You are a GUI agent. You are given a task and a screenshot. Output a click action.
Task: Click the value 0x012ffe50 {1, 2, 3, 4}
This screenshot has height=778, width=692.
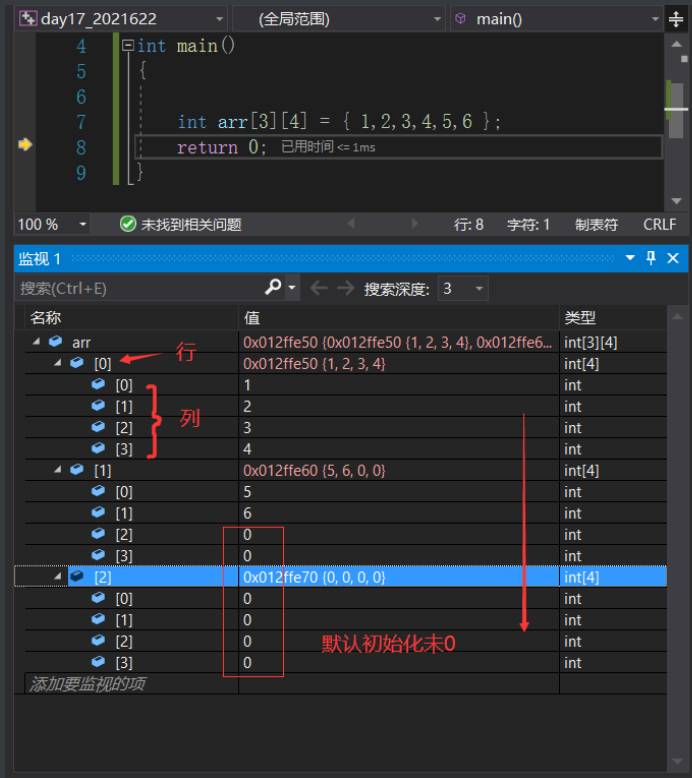click(314, 364)
